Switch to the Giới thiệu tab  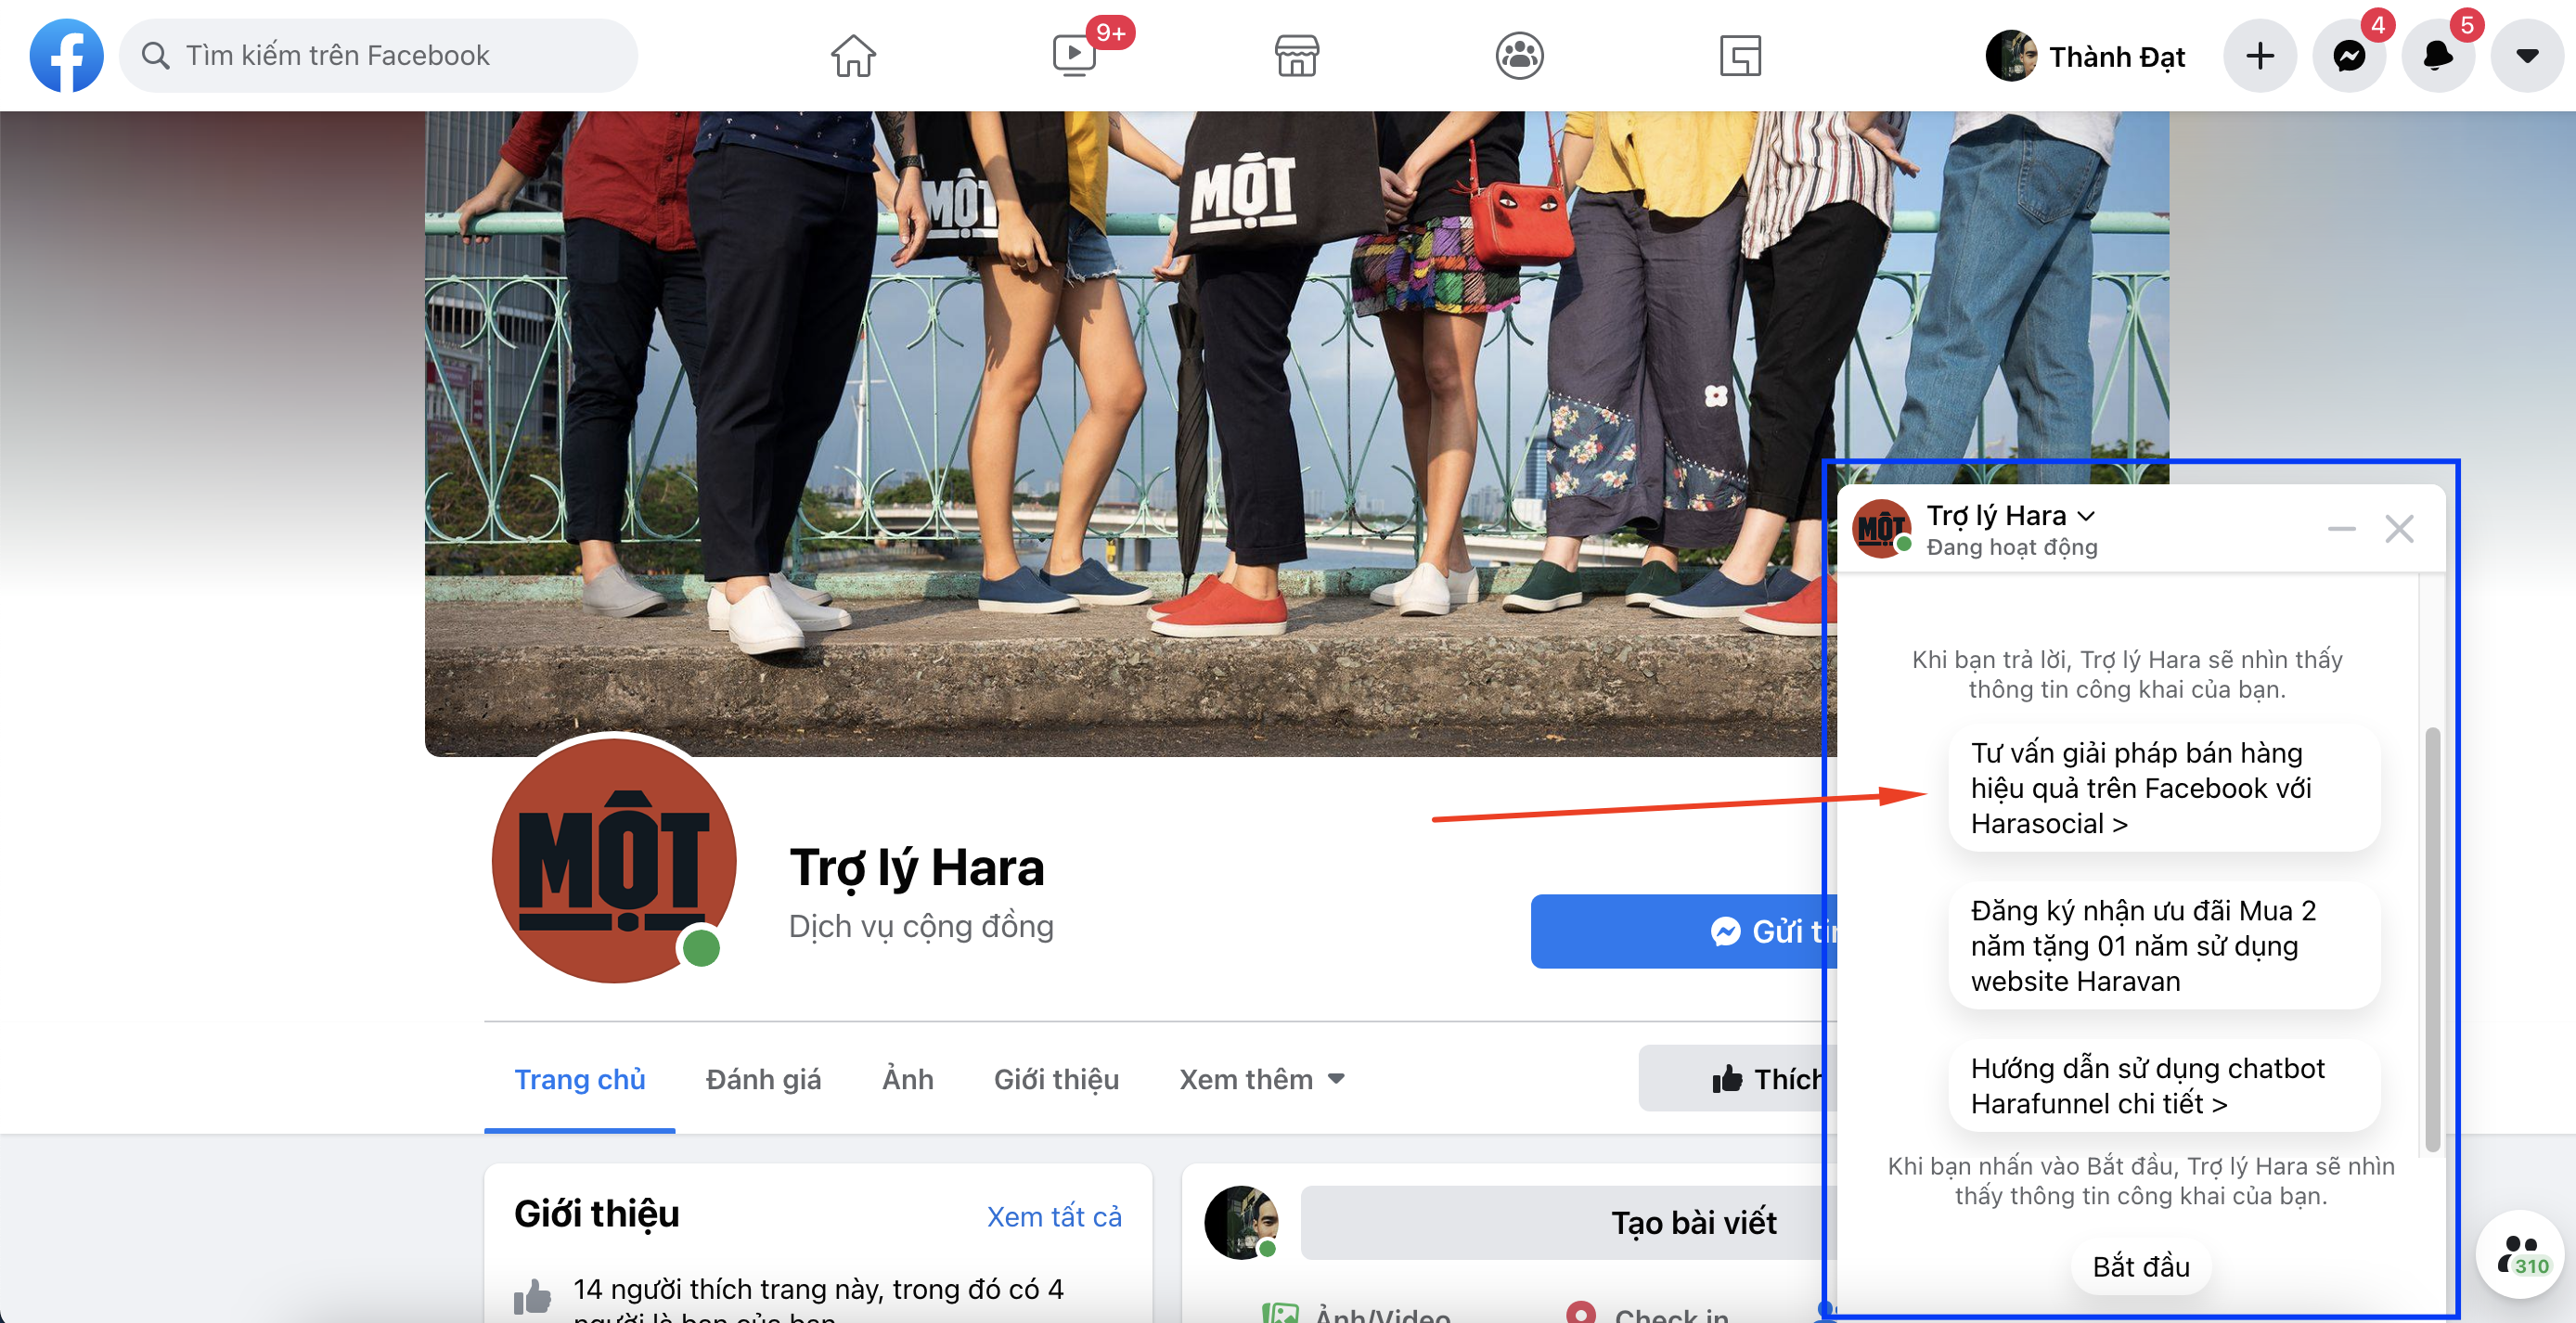coord(1056,1079)
